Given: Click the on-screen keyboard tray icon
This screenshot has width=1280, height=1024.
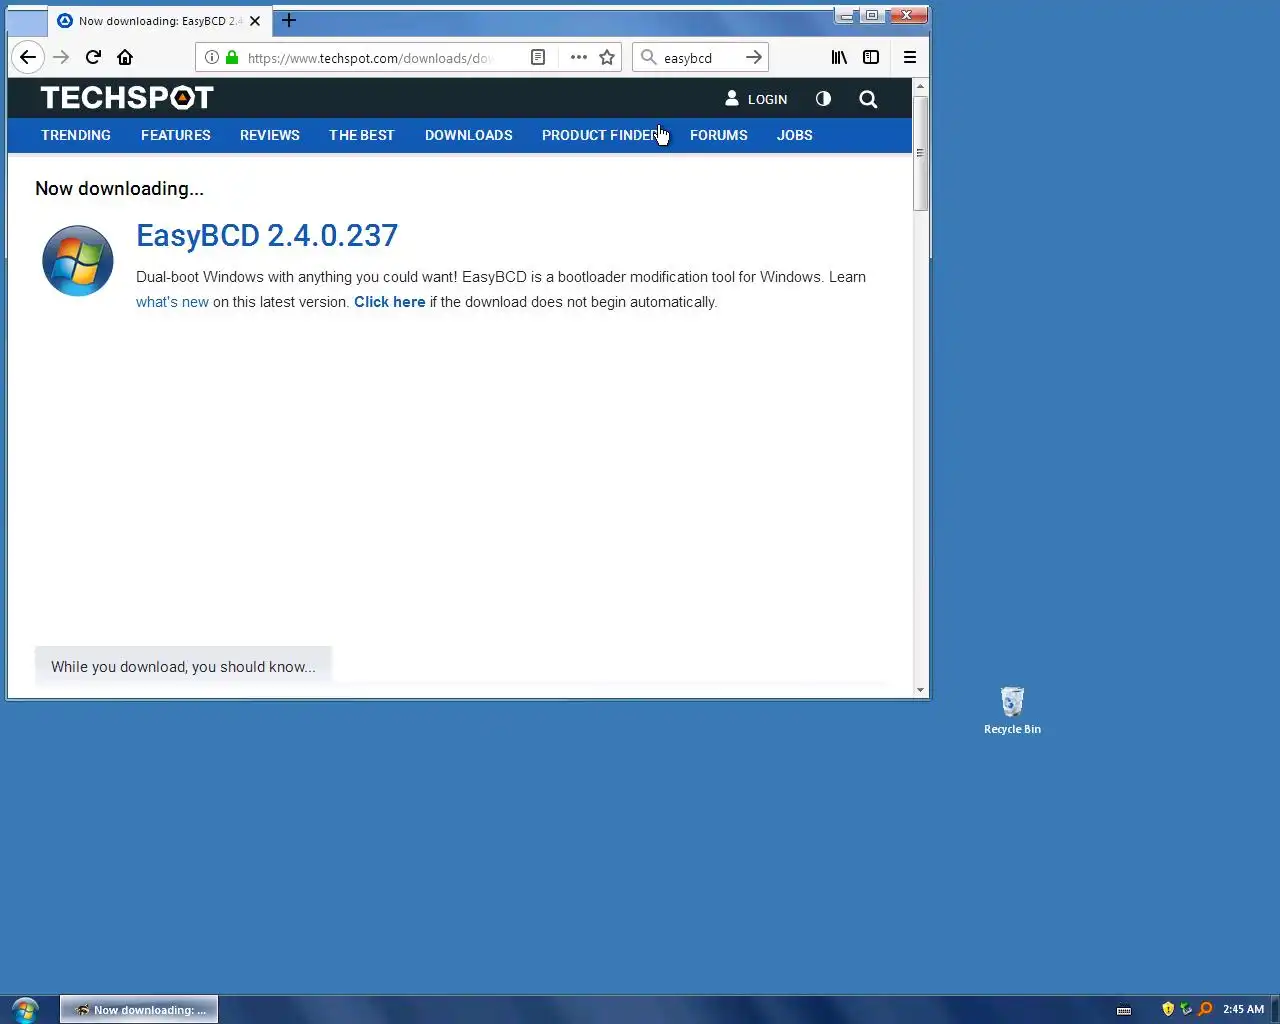Looking at the screenshot, I should click(1124, 1010).
